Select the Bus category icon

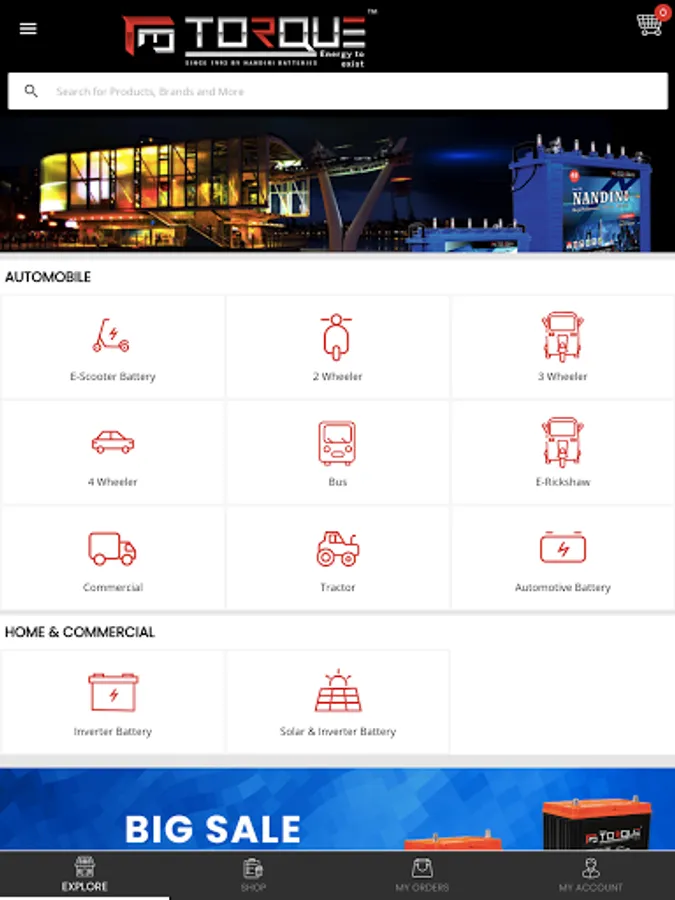[x=337, y=443]
